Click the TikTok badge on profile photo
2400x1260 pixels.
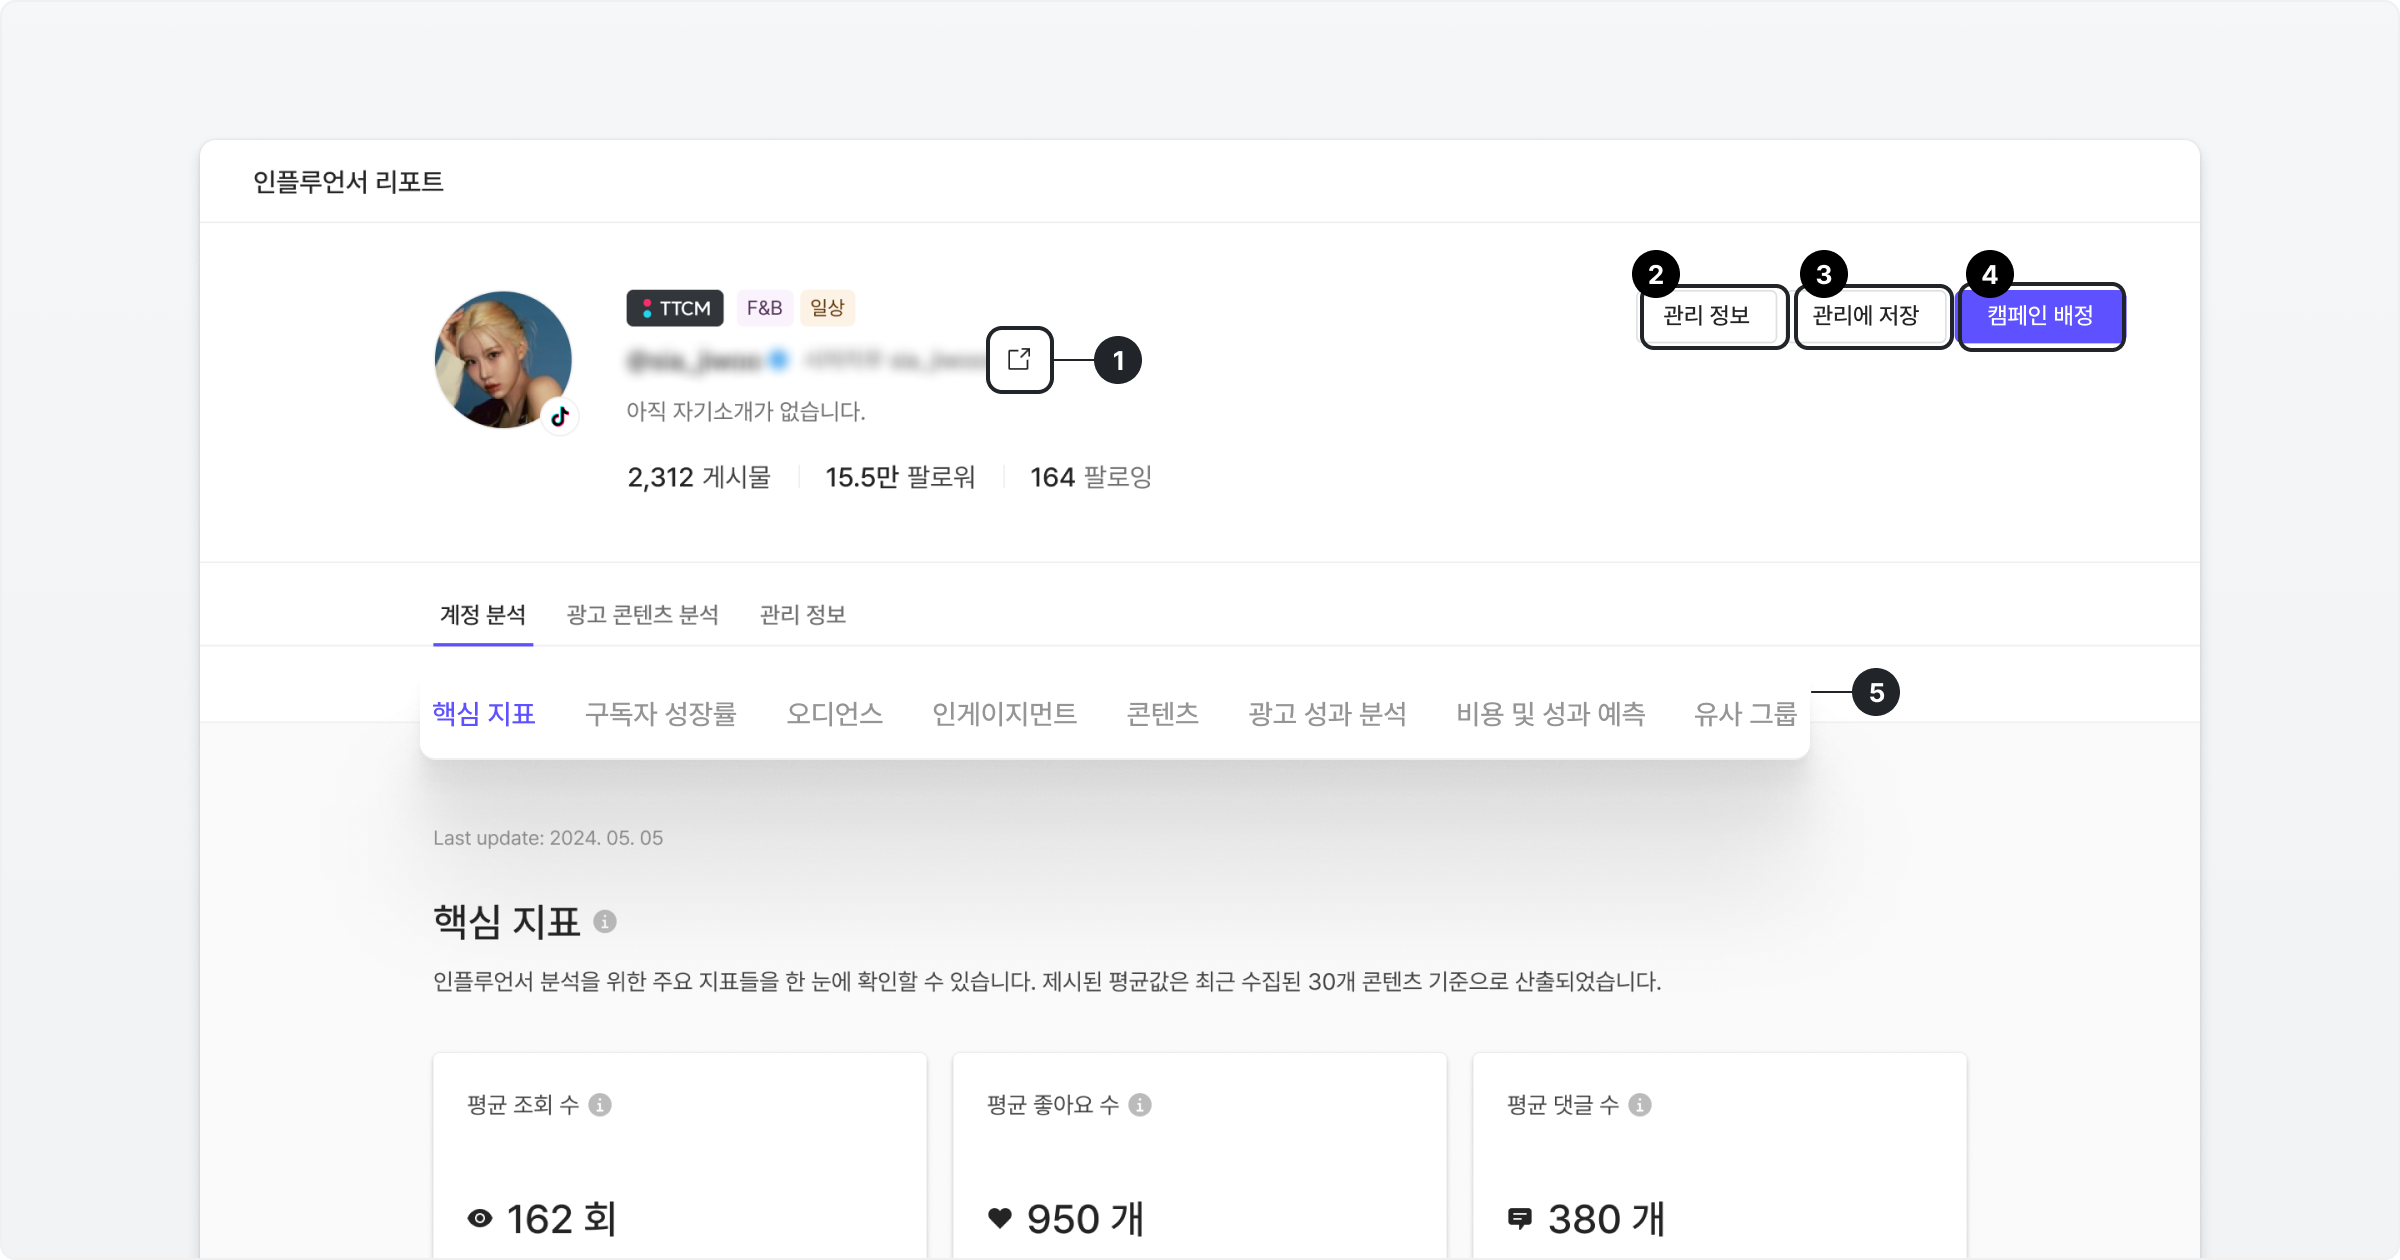pos(560,416)
